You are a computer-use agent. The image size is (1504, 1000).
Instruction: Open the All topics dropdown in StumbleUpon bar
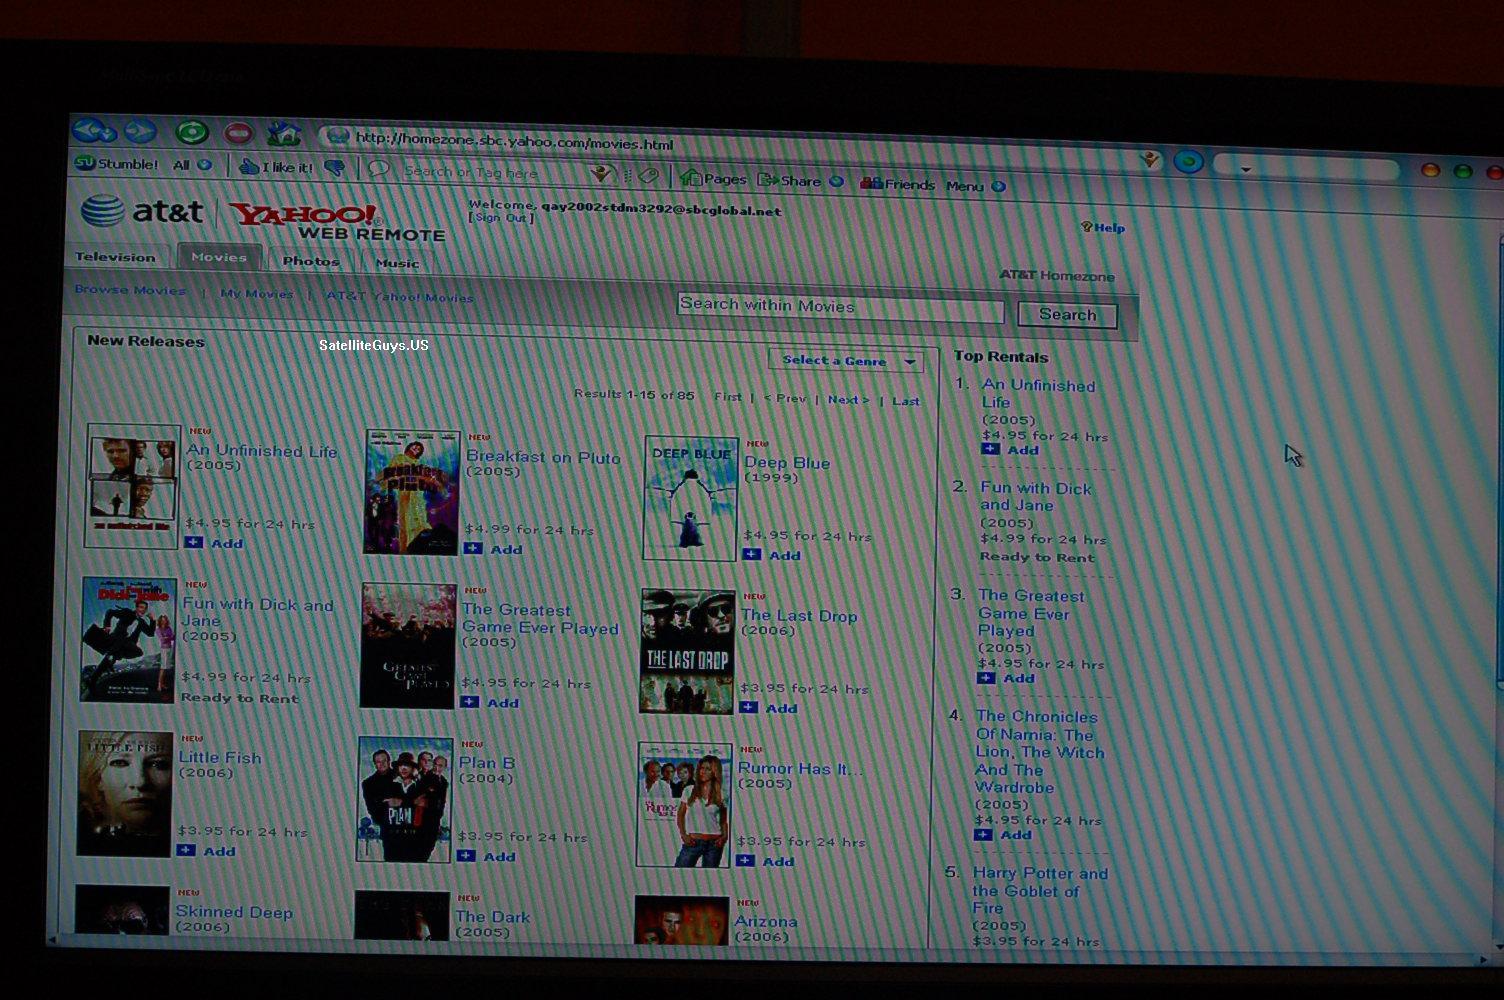192,165
